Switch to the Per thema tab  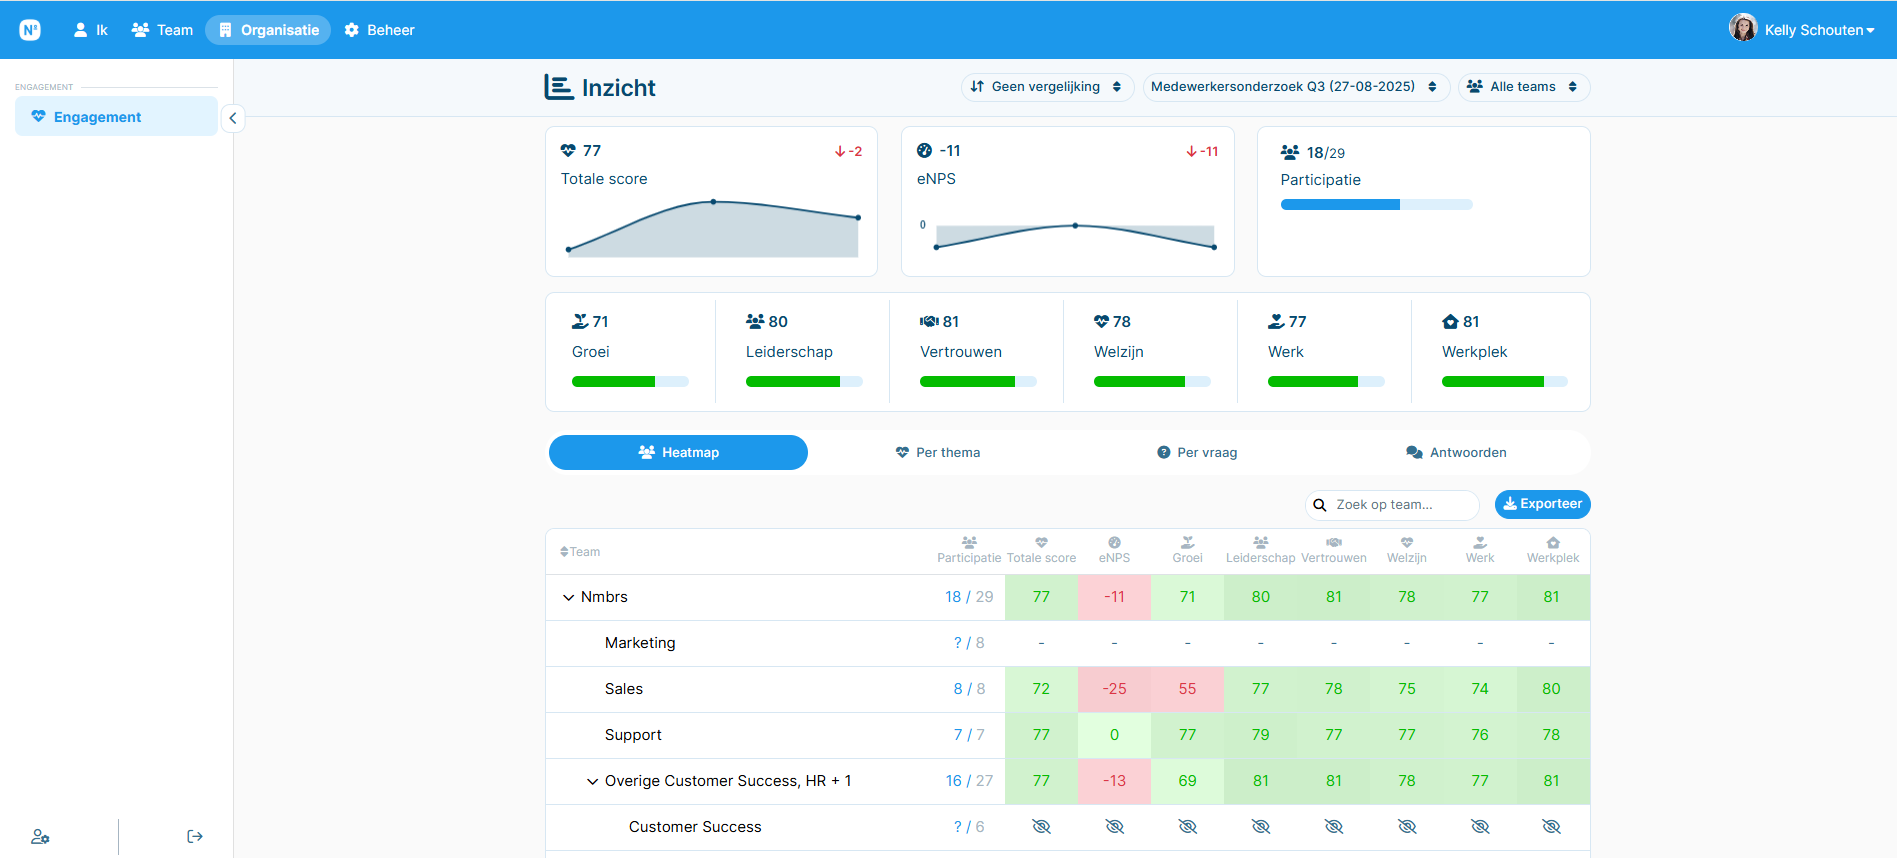point(938,453)
